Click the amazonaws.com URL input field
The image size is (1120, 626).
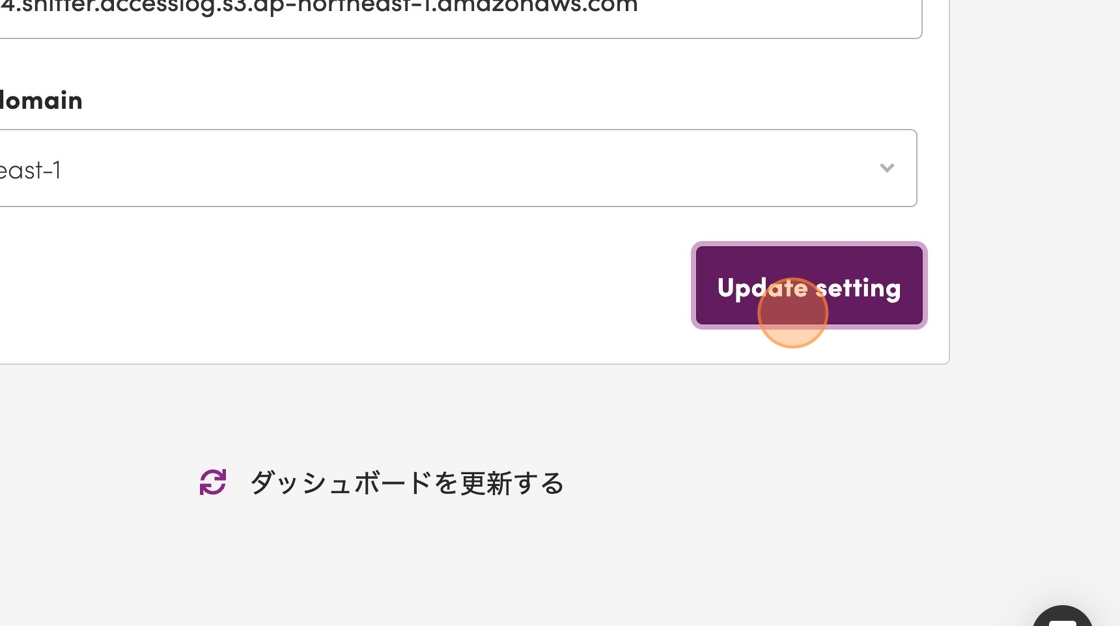tap(461, 14)
